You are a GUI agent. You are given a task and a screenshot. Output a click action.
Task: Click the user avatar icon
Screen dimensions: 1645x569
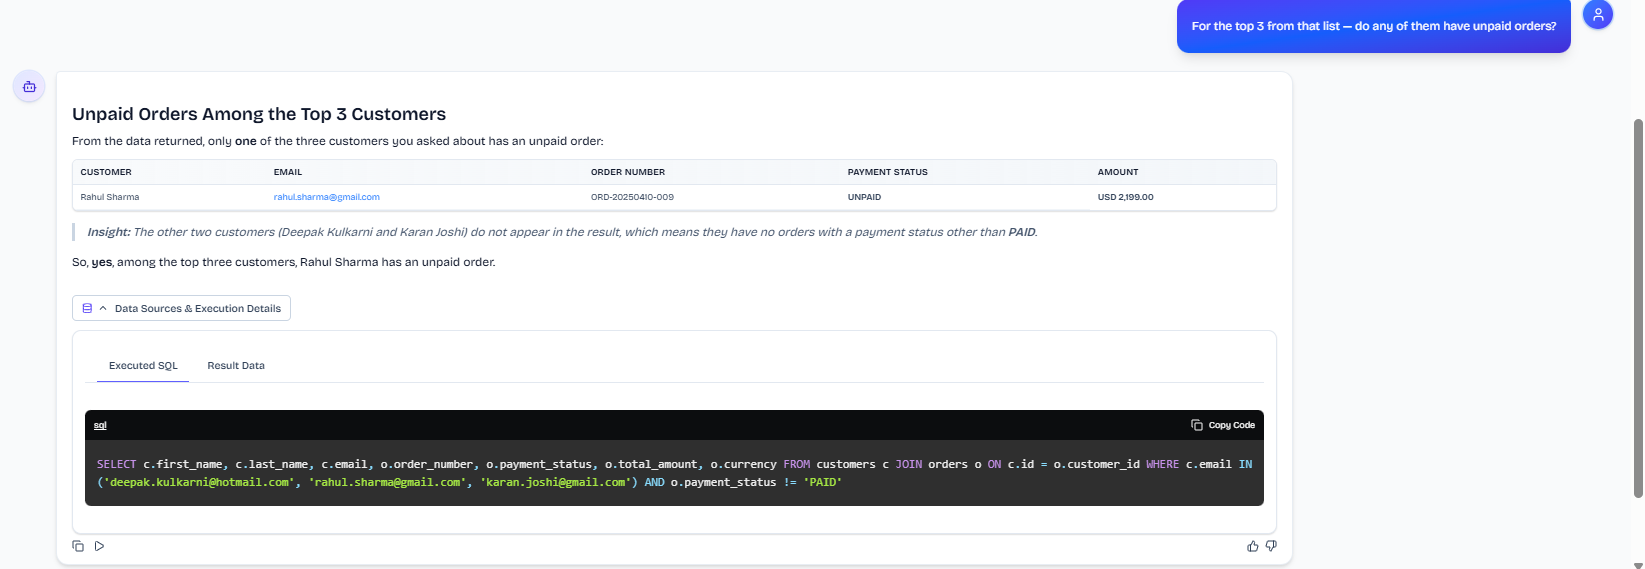[x=1598, y=14]
